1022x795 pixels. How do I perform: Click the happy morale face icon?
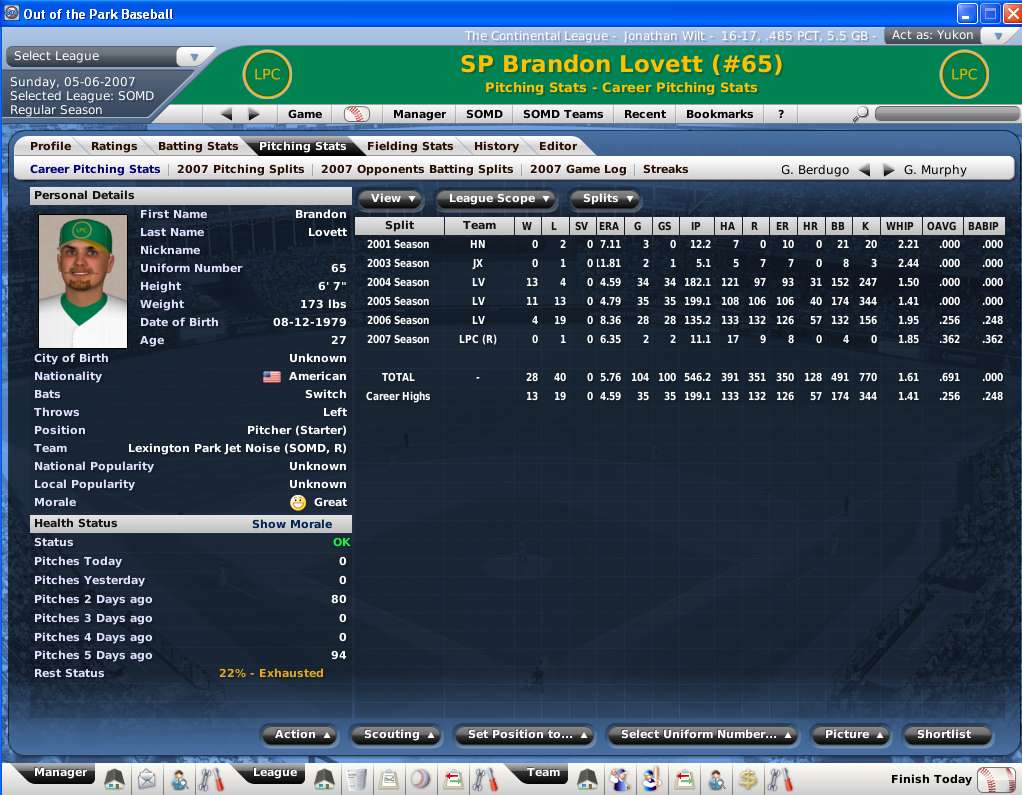[x=298, y=502]
